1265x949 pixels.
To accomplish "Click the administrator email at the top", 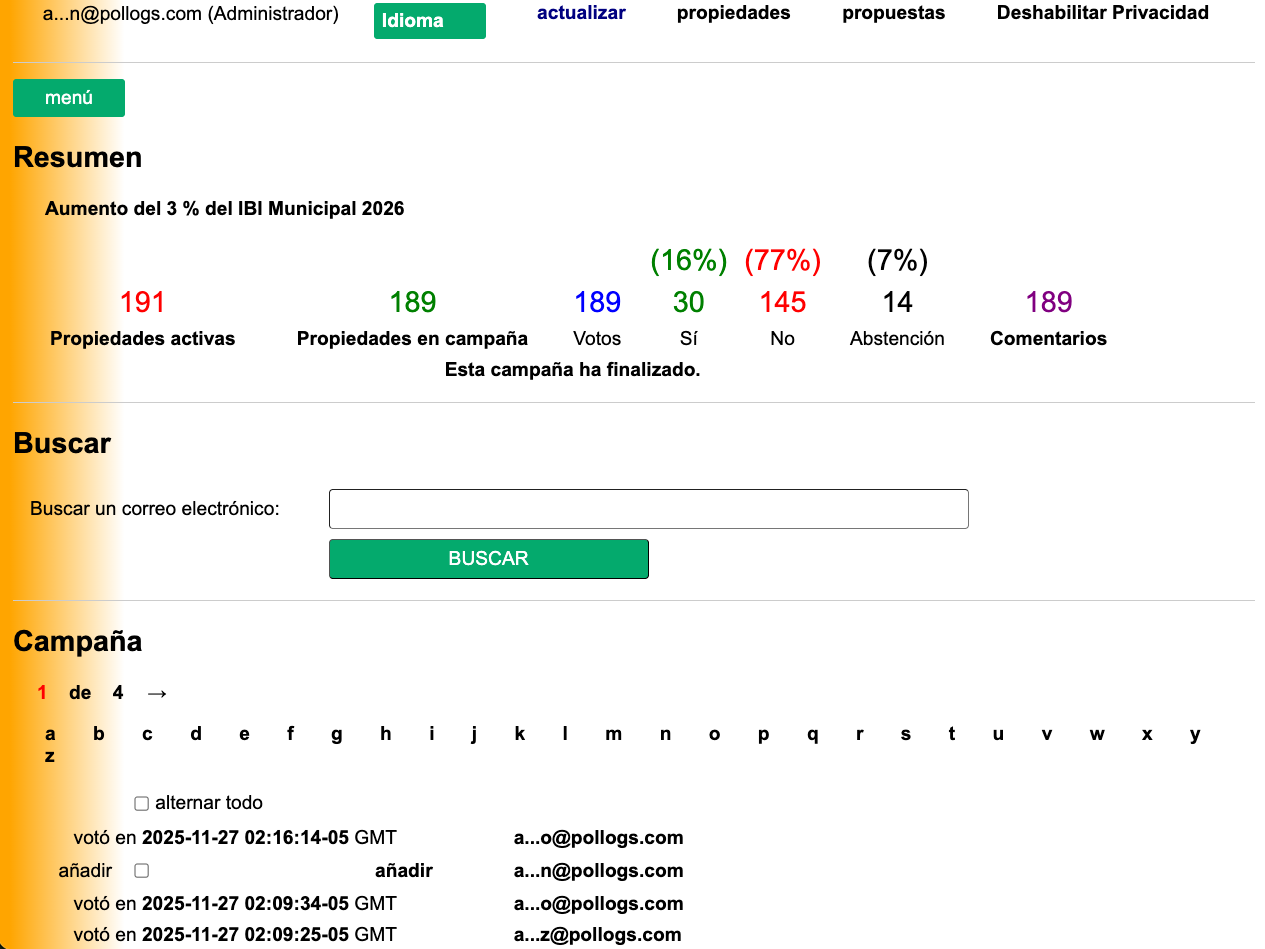I will click(x=188, y=15).
